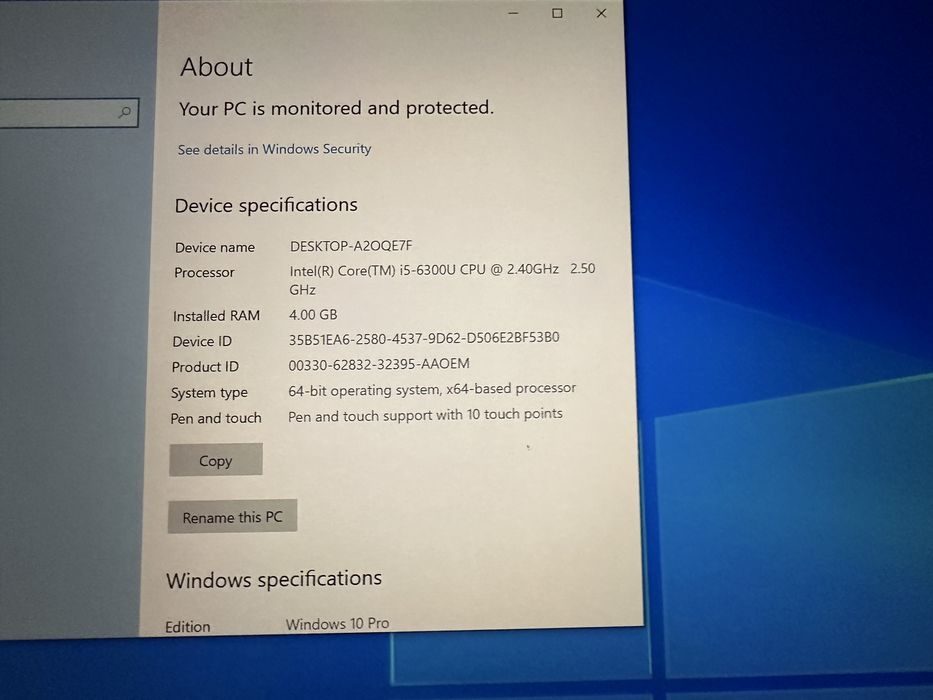Click the Device ID label
Viewport: 933px width, 700px height.
[x=202, y=341]
